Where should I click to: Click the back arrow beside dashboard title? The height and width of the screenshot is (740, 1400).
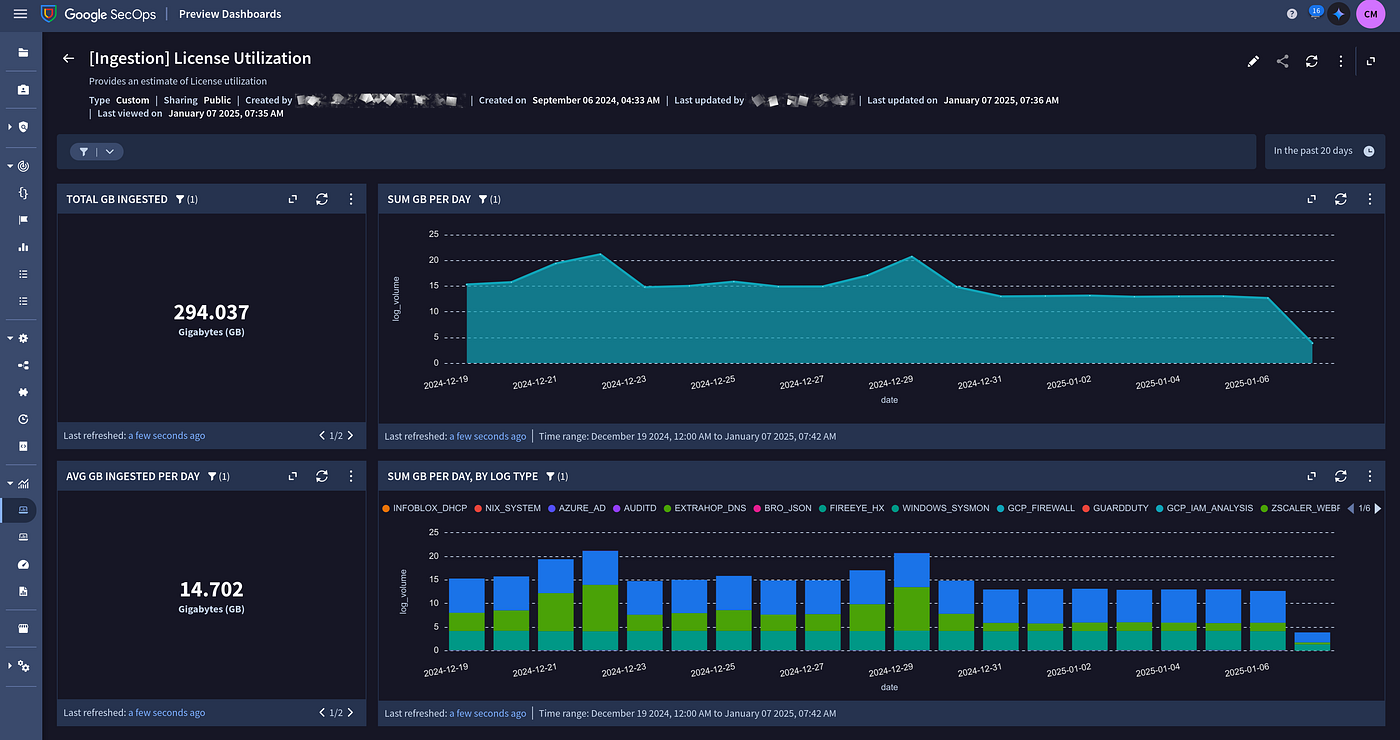(68, 59)
